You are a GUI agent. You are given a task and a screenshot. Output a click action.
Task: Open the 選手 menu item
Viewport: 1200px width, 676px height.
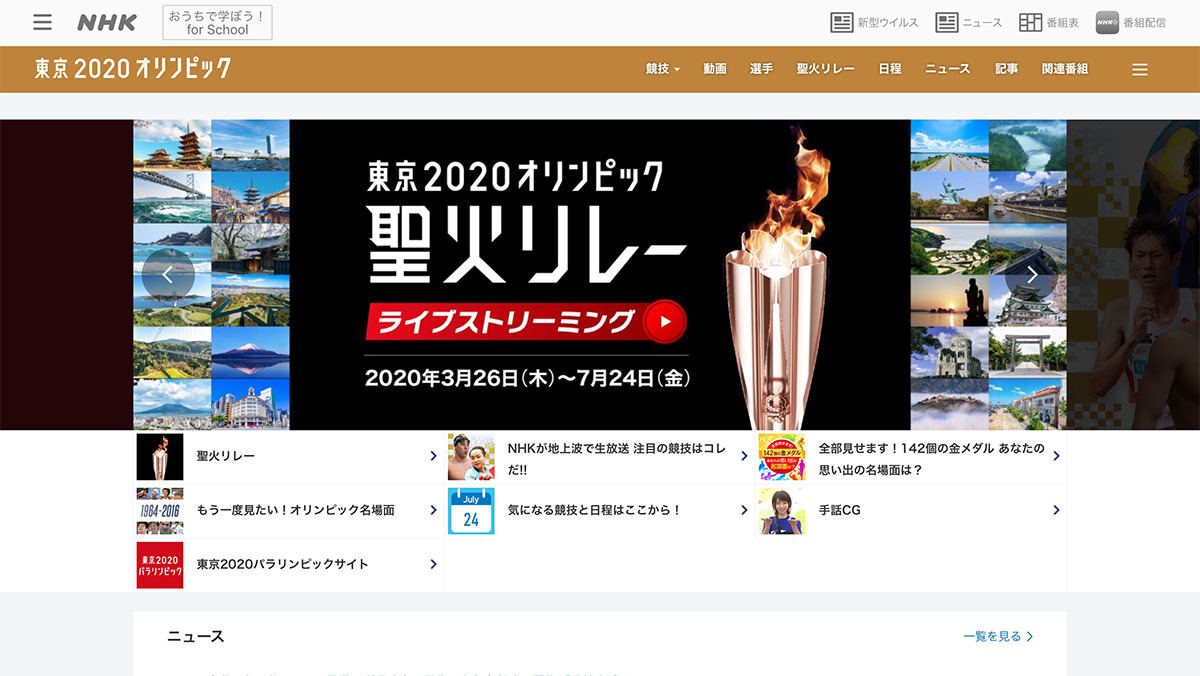tap(761, 69)
